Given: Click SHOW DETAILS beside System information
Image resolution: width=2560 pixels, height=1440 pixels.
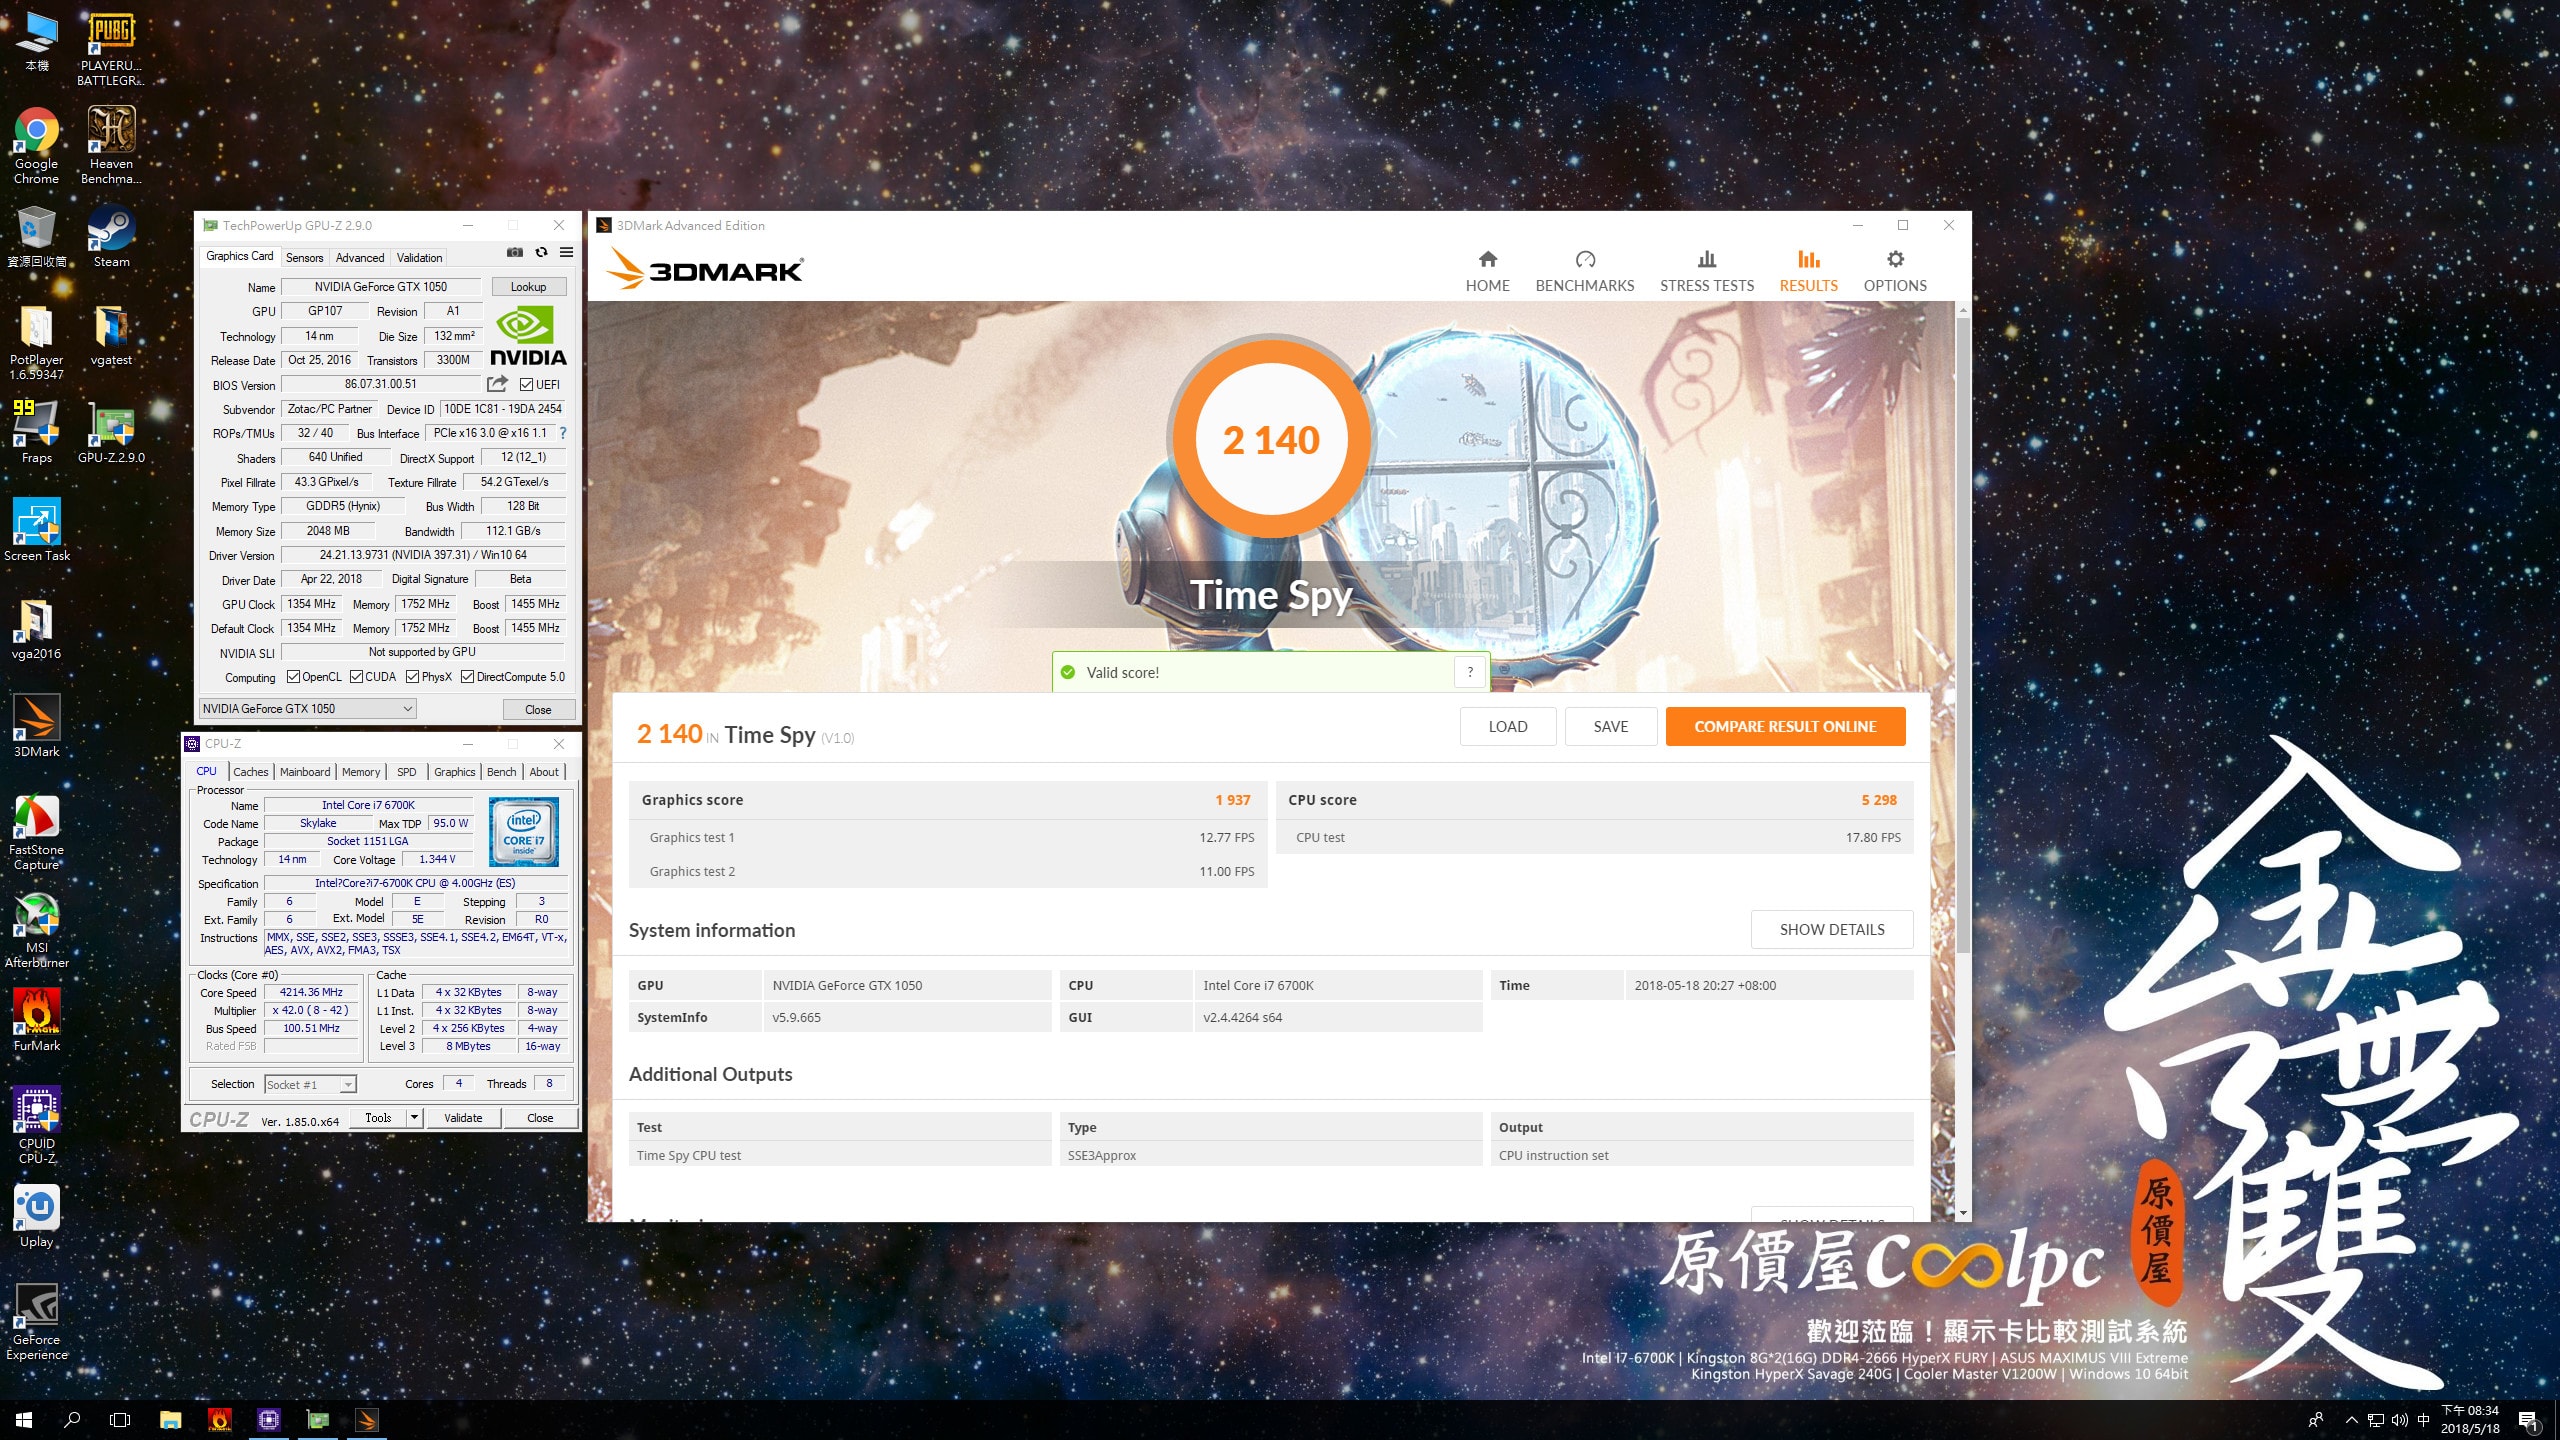Looking at the screenshot, I should (1832, 930).
